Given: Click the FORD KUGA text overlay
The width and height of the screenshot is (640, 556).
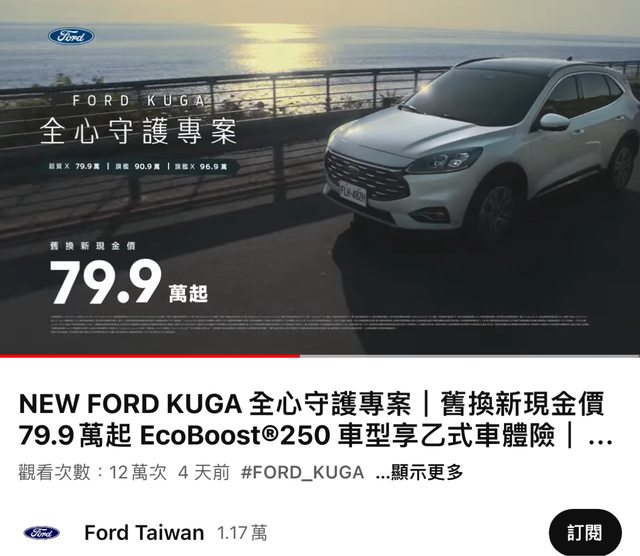Looking at the screenshot, I should (x=139, y=100).
